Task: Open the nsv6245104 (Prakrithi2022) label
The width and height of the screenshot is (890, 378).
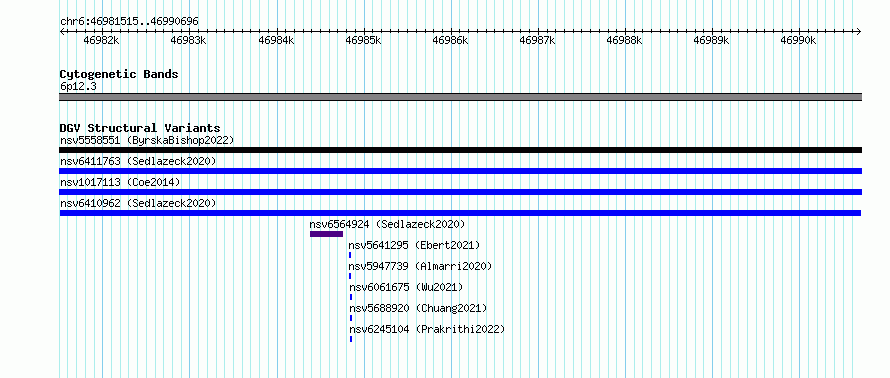Action: click(427, 329)
